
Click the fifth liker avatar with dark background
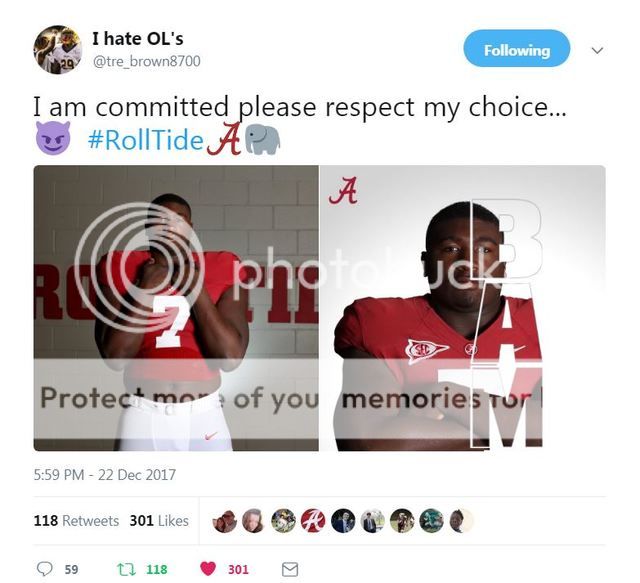point(343,521)
